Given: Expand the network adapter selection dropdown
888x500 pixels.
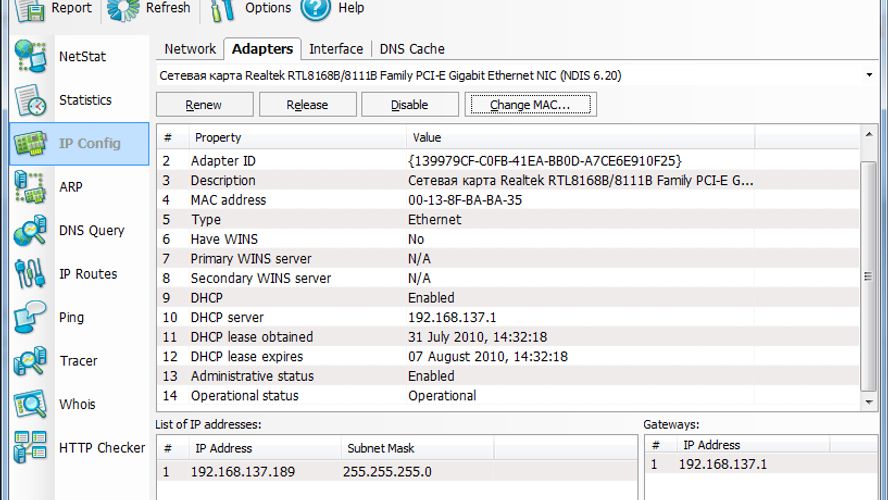Looking at the screenshot, I should pos(869,75).
